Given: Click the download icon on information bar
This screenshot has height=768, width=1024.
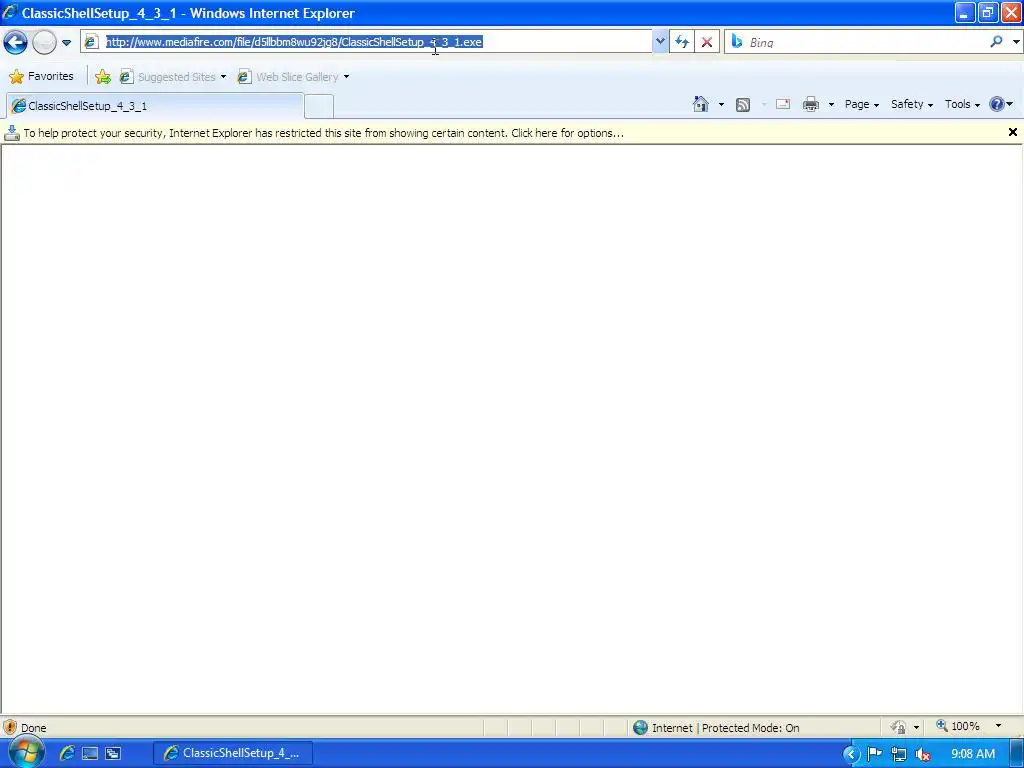Looking at the screenshot, I should click(12, 133).
